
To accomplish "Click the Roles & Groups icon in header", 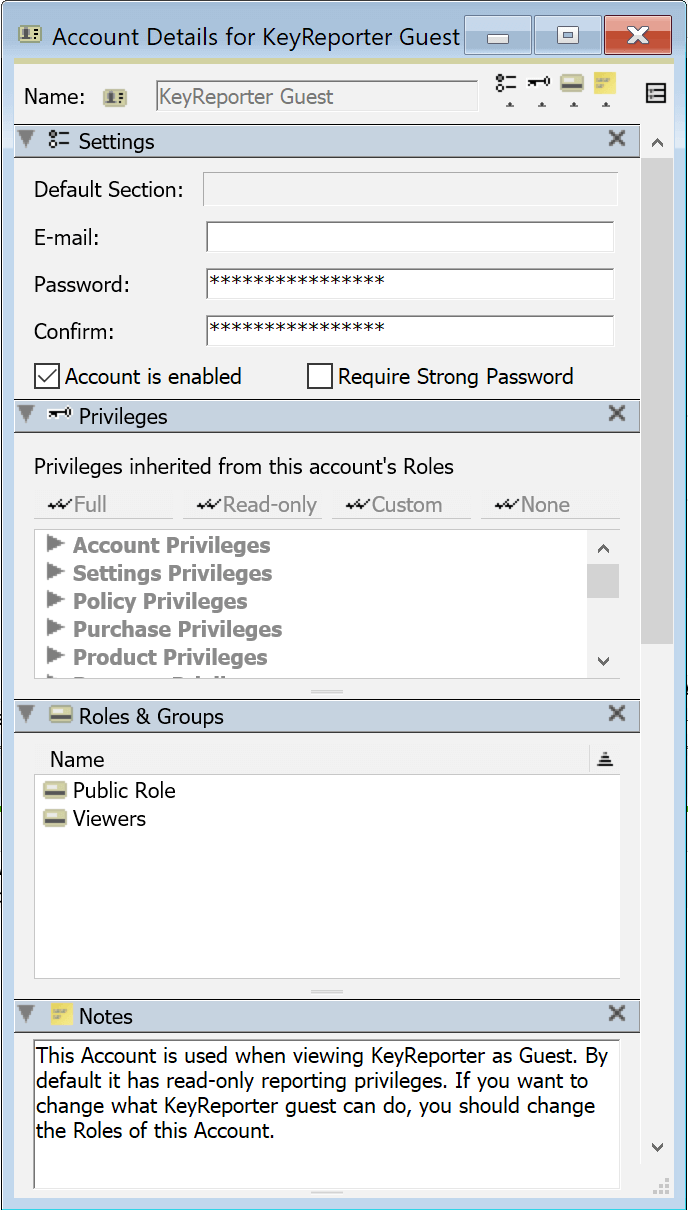I will 572,84.
